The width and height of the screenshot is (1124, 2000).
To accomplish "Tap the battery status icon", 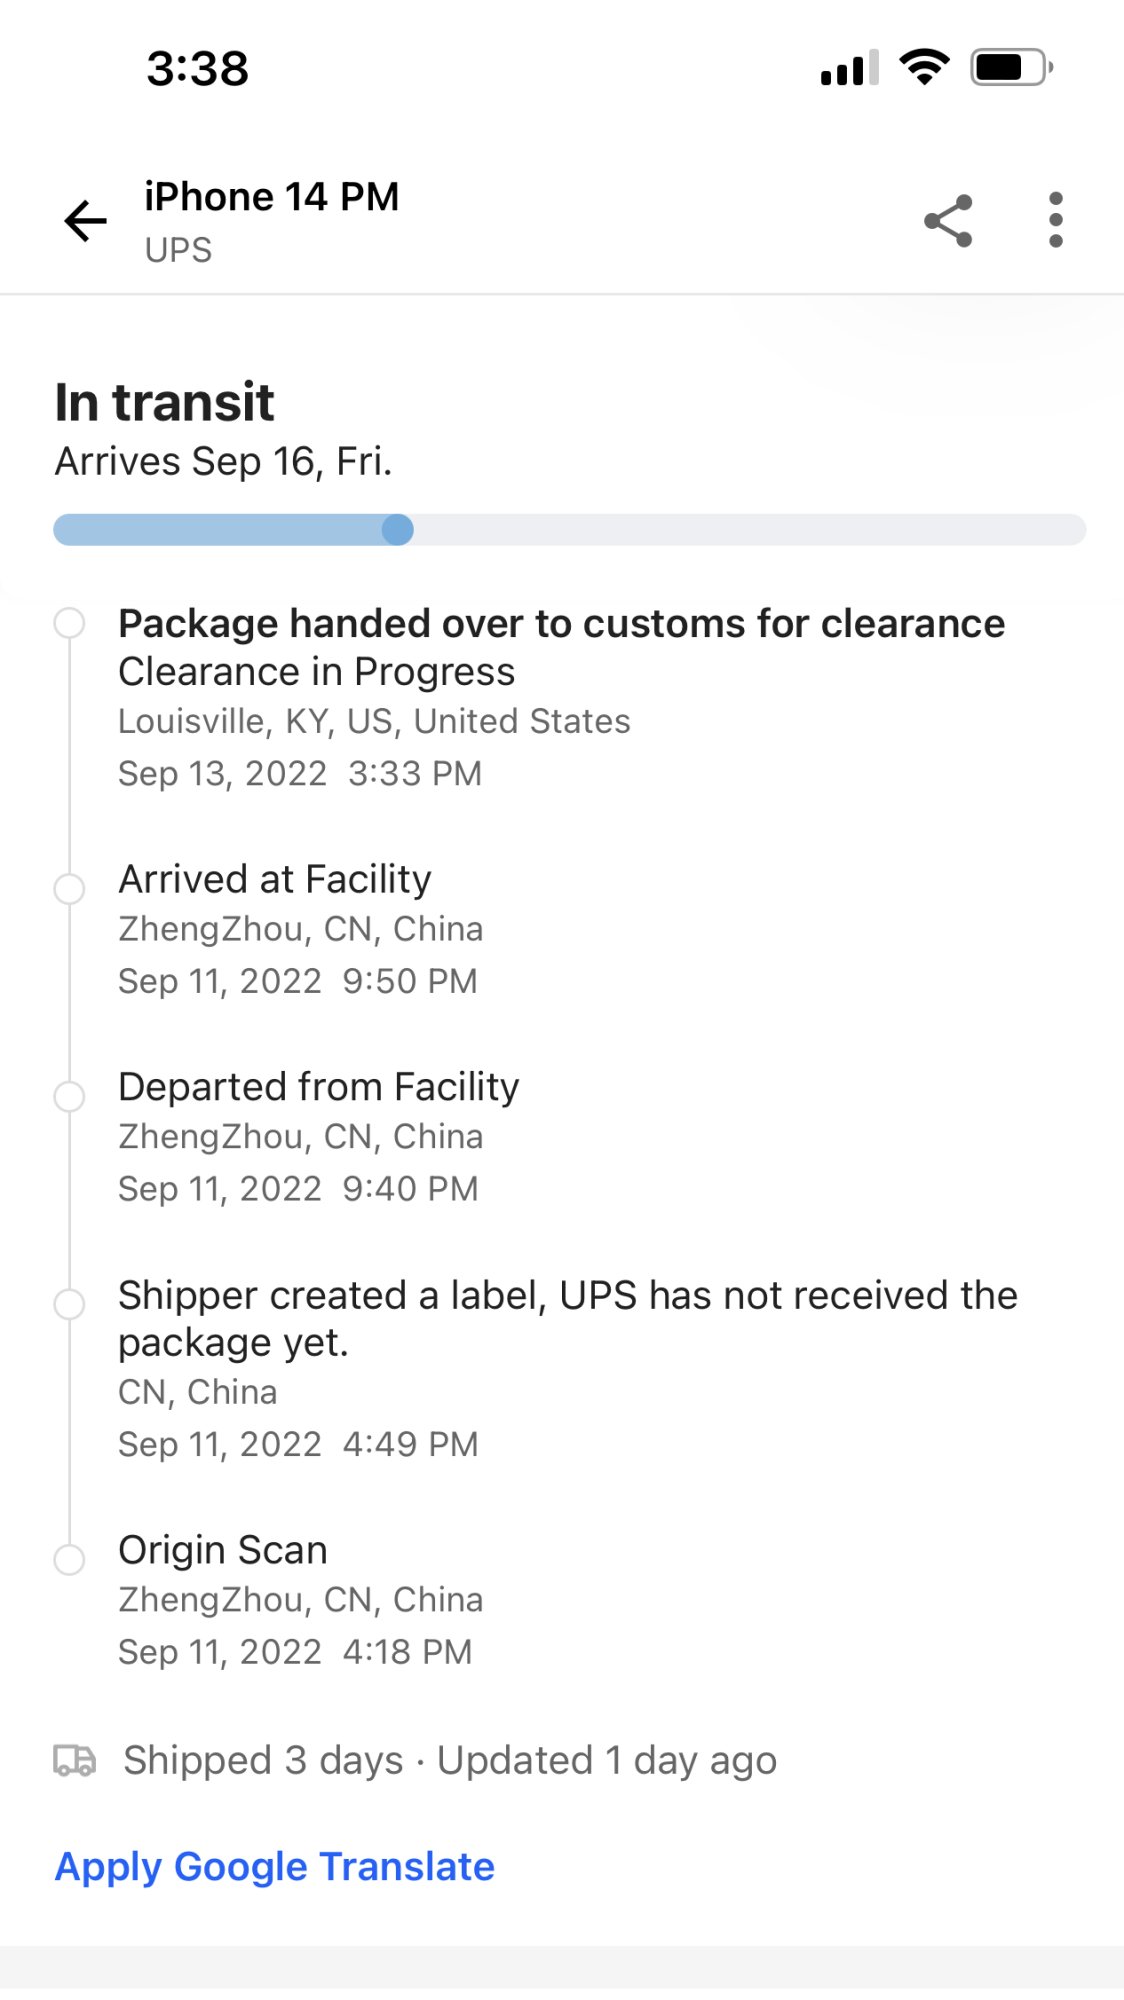I will (x=1011, y=68).
